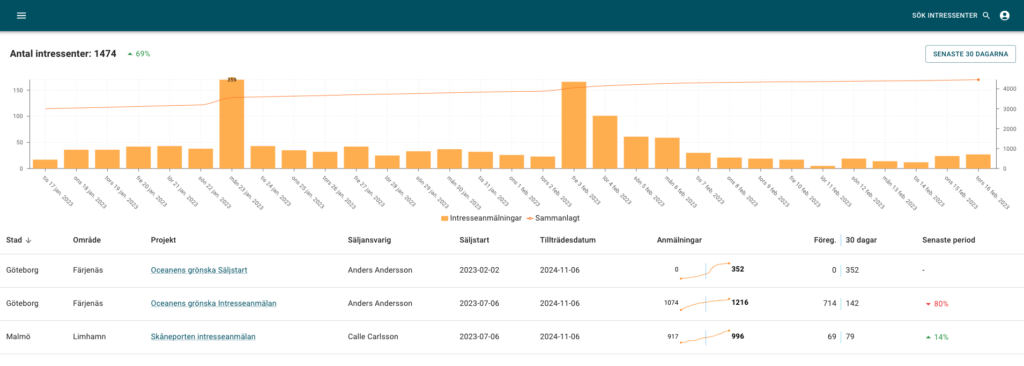Click Antal intressenter: 1474 heading
This screenshot has width=1024, height=366.
pyautogui.click(x=63, y=54)
